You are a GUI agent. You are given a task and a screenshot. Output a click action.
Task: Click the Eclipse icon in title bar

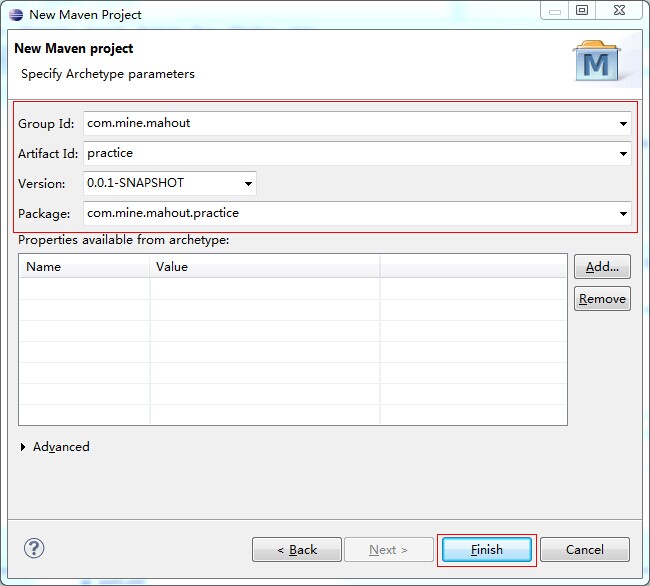pyautogui.click(x=16, y=15)
